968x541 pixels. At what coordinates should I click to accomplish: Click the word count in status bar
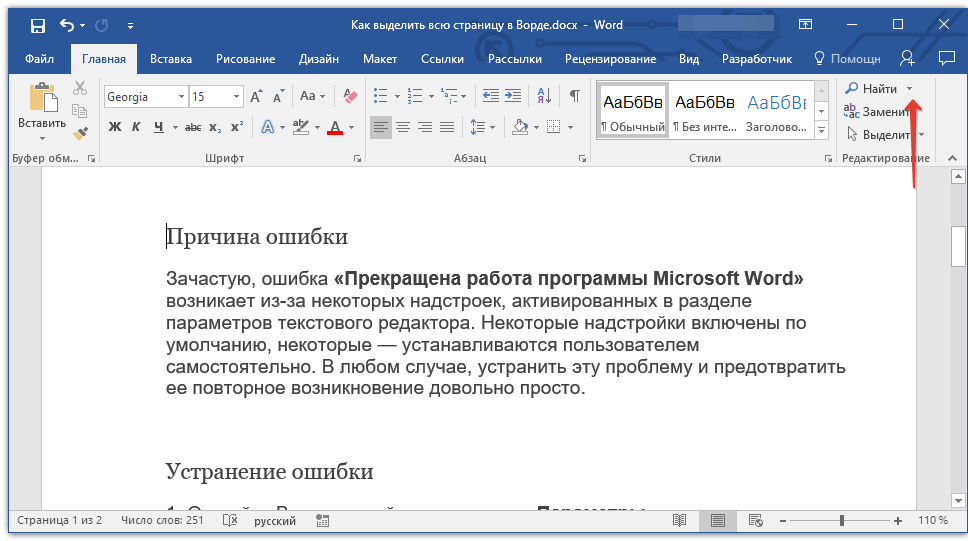click(x=162, y=521)
